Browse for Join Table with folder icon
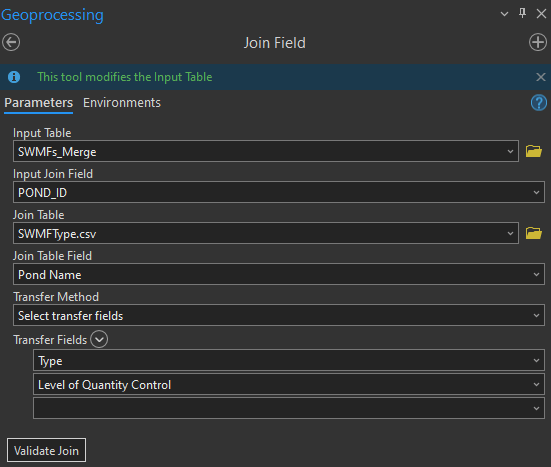This screenshot has width=551, height=467. pos(533,233)
